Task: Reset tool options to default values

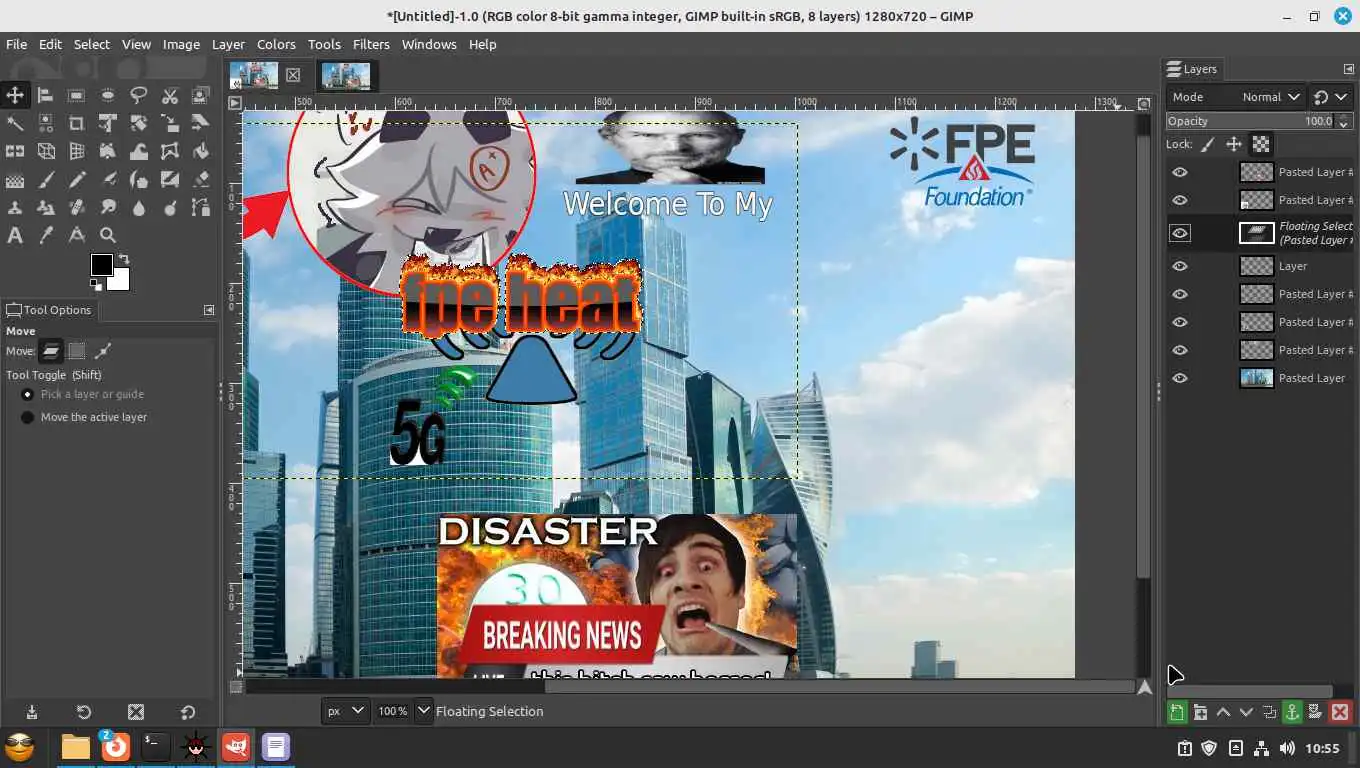Action: point(188,712)
